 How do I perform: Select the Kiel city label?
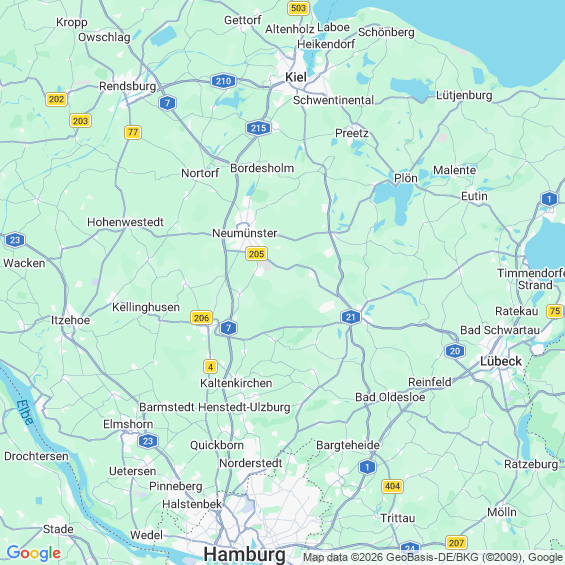[296, 77]
